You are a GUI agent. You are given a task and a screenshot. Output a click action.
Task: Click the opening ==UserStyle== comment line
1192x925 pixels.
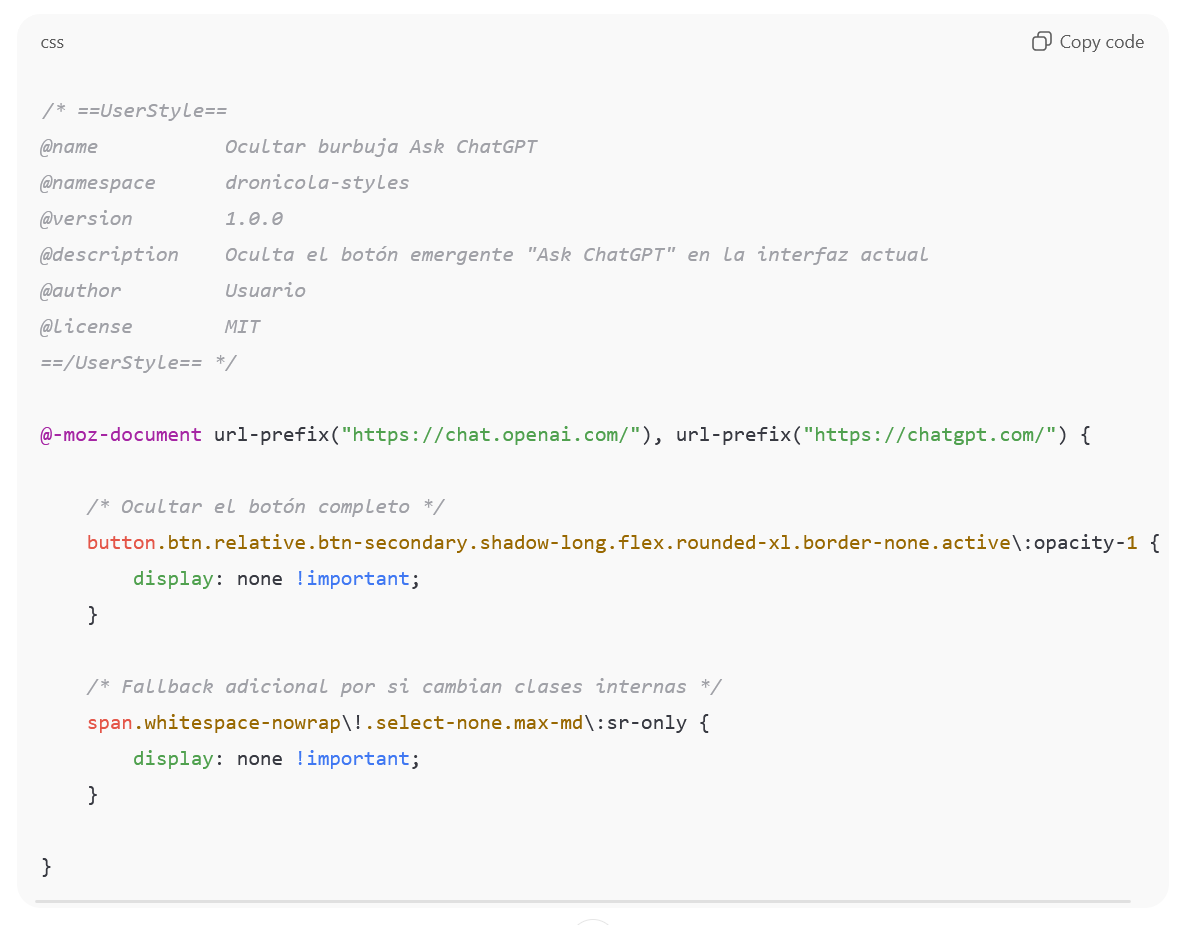pos(134,111)
